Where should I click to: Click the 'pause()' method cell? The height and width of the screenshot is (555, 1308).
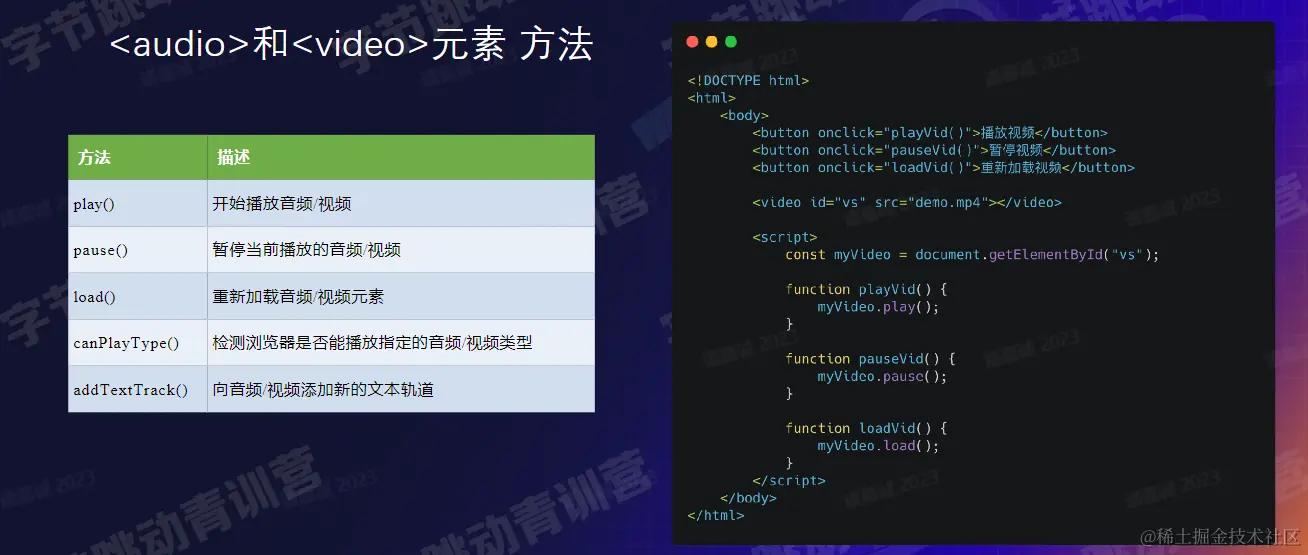138,250
